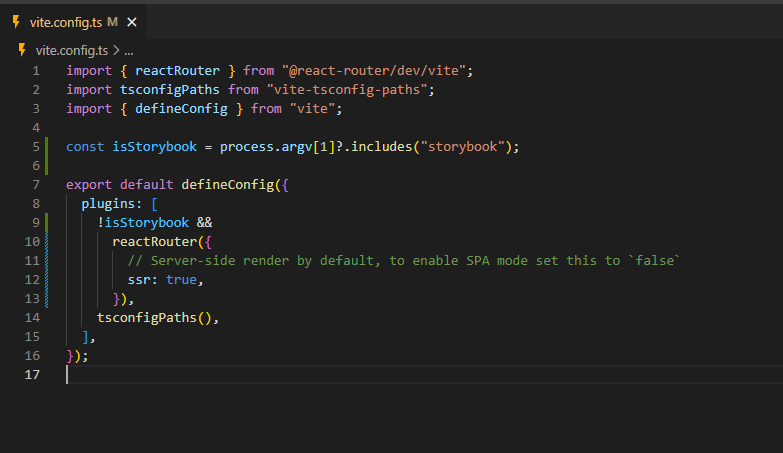
Task: Click tsconfigPaths on line 2
Action: 170,90
